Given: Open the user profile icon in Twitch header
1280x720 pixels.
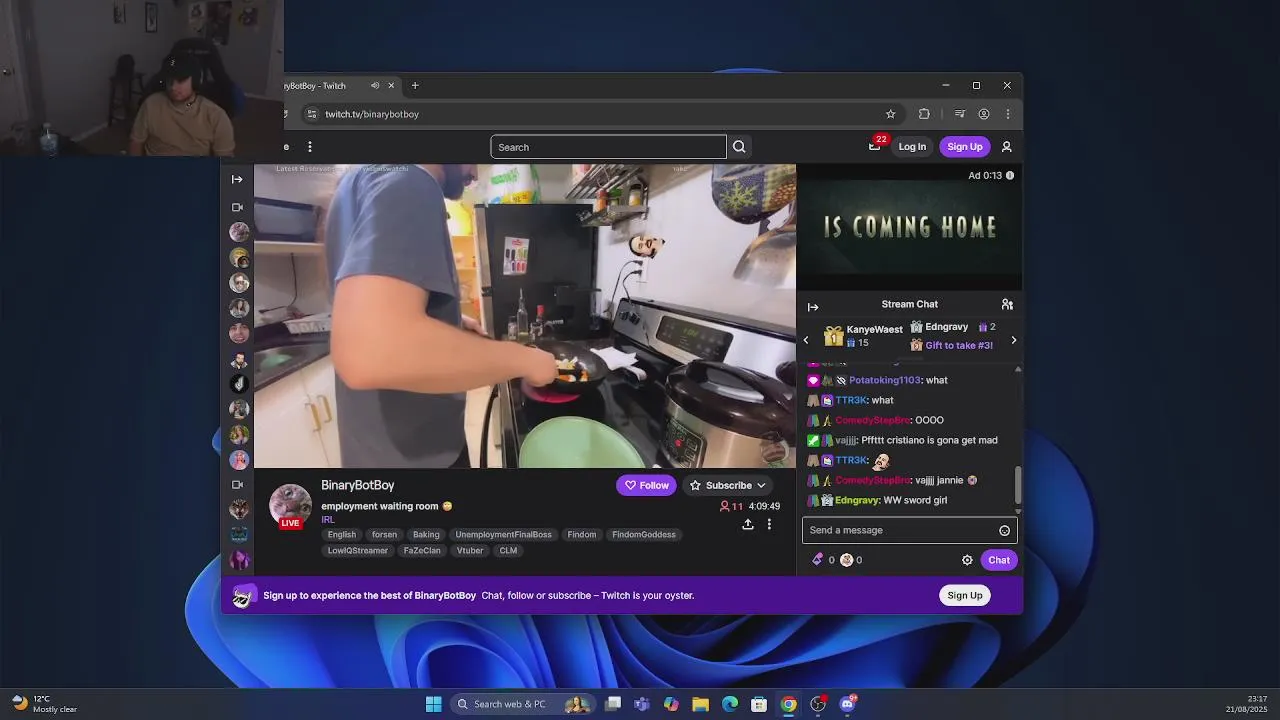Looking at the screenshot, I should point(1007,147).
